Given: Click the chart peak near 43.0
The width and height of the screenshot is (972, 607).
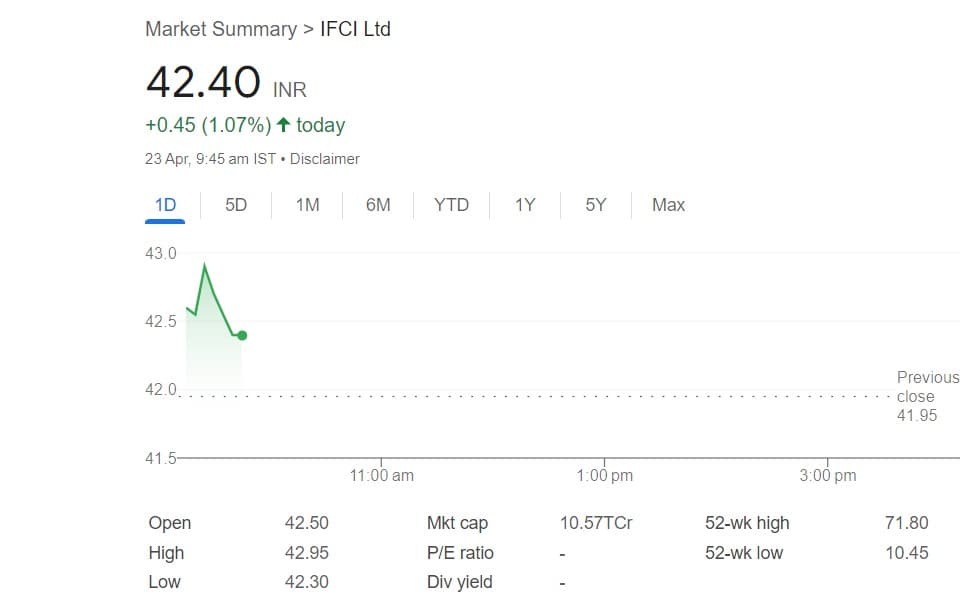Looking at the screenshot, I should (x=205, y=265).
